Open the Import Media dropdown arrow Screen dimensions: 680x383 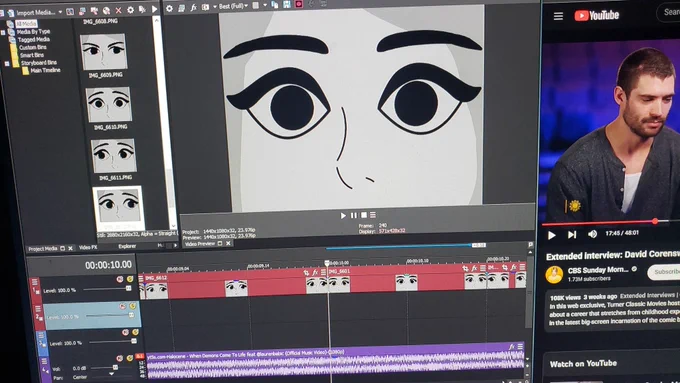click(60, 12)
